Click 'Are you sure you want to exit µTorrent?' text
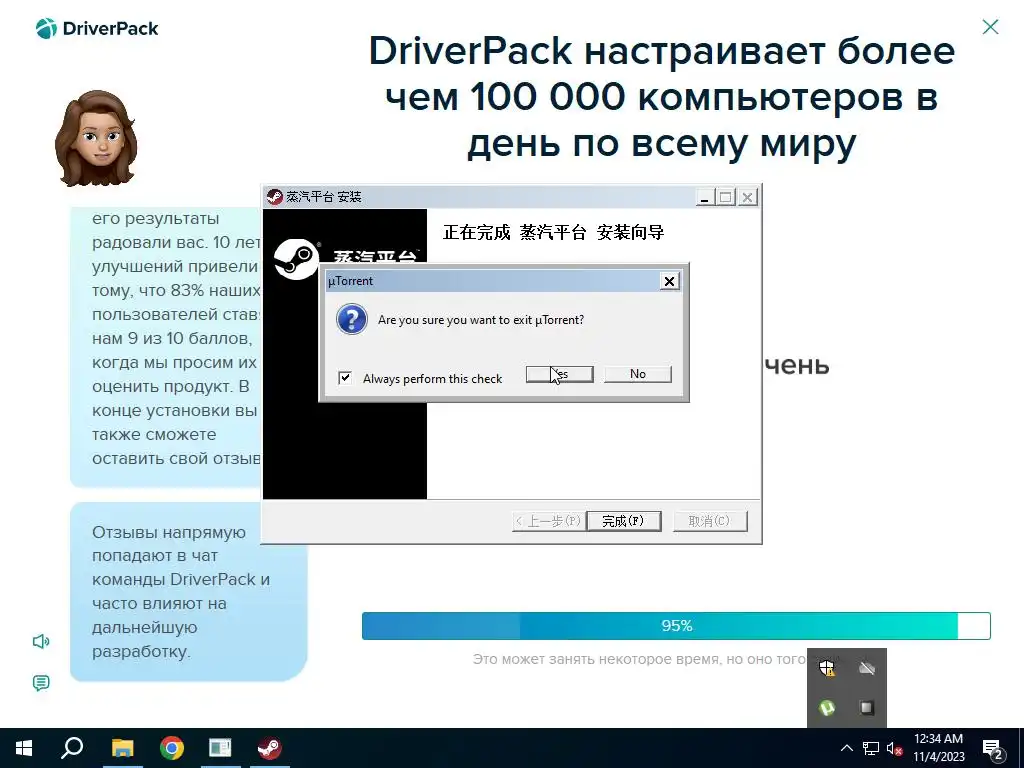The height and width of the screenshot is (768, 1024). click(481, 320)
